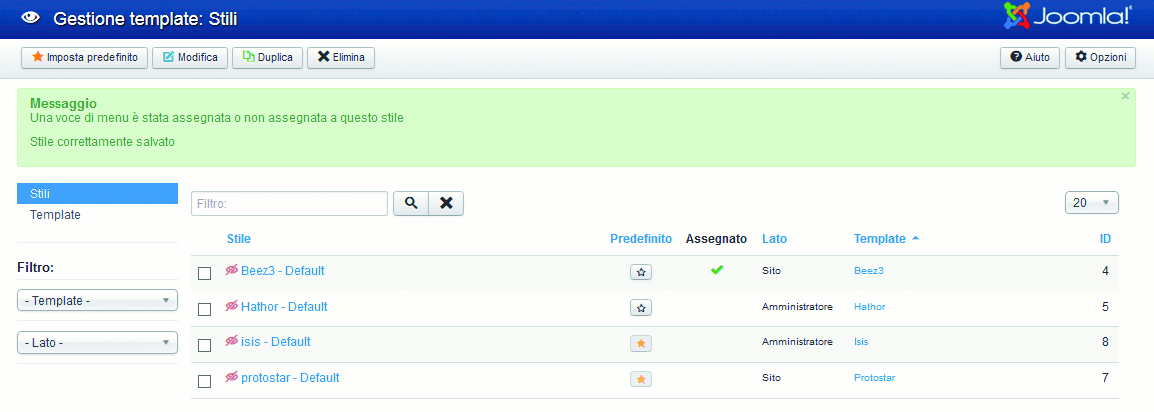Dismiss the green Messaggio alert
Image resolution: width=1154 pixels, height=412 pixels.
point(1125,96)
